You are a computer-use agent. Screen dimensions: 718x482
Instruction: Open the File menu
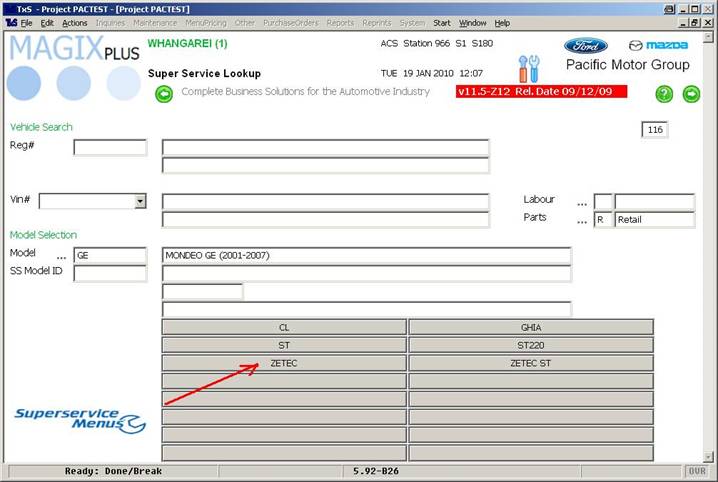[25, 23]
